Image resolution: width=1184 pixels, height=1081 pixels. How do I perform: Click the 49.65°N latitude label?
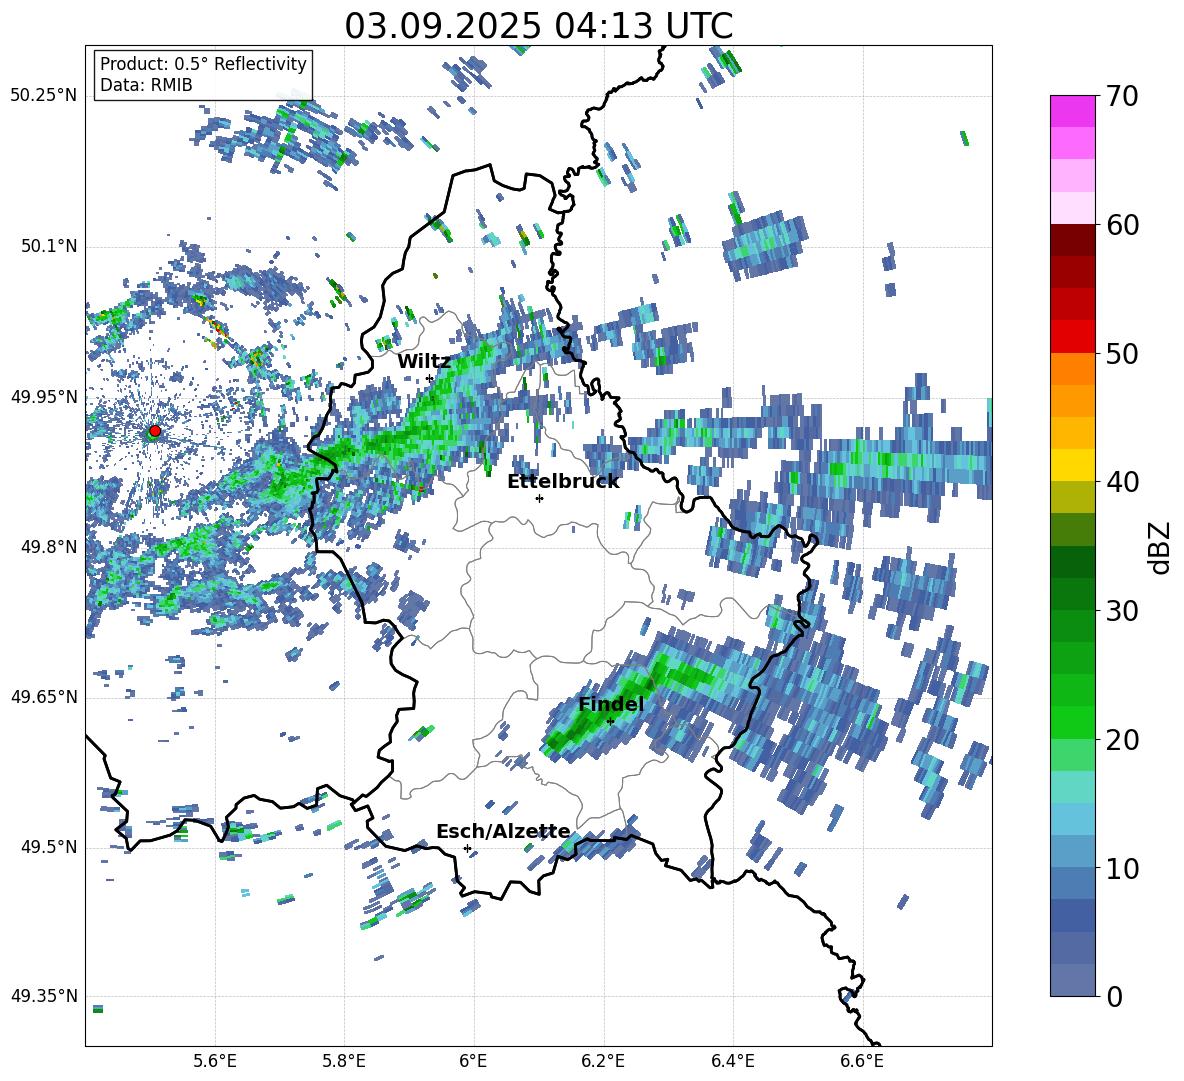(44, 696)
